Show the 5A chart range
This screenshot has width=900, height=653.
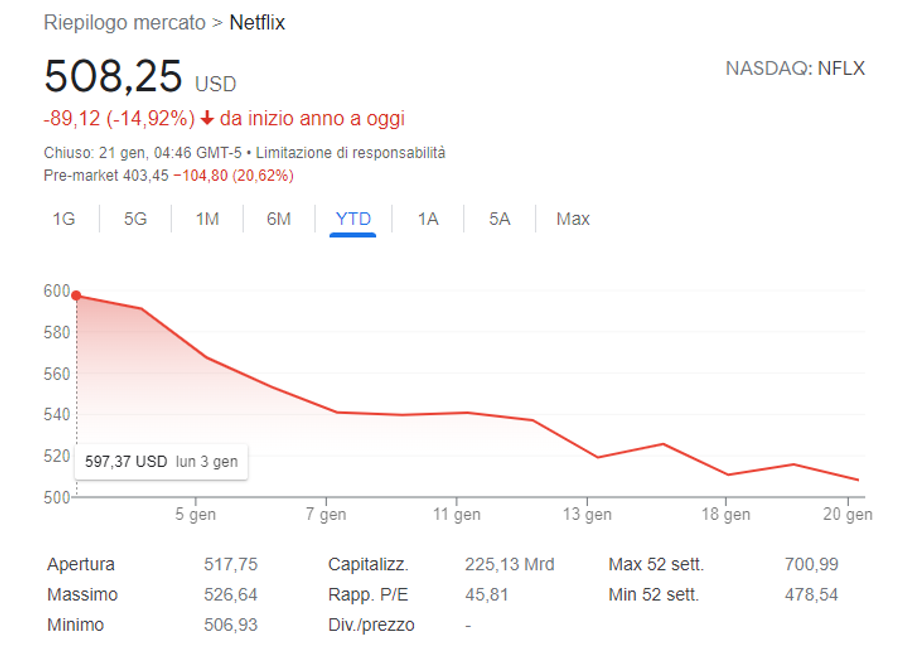499,219
